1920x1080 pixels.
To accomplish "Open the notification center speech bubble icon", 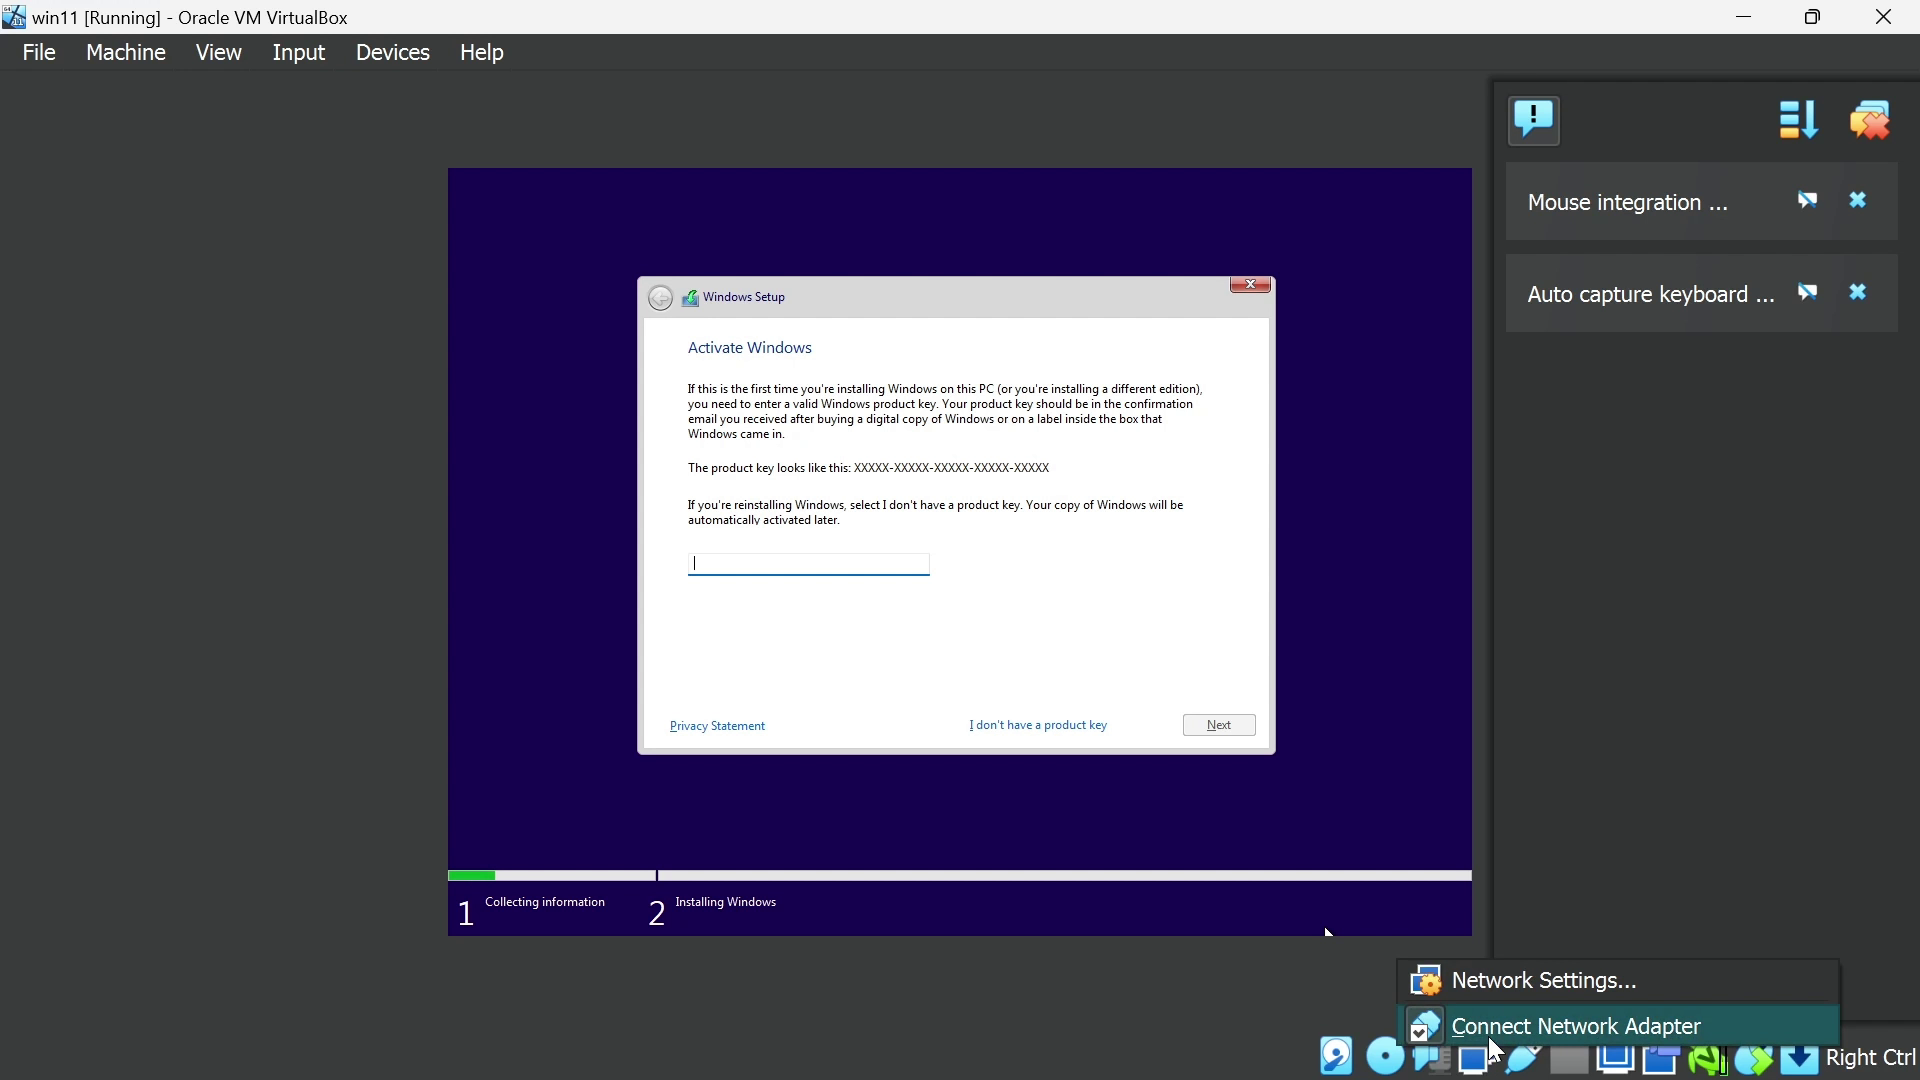I will (x=1534, y=120).
